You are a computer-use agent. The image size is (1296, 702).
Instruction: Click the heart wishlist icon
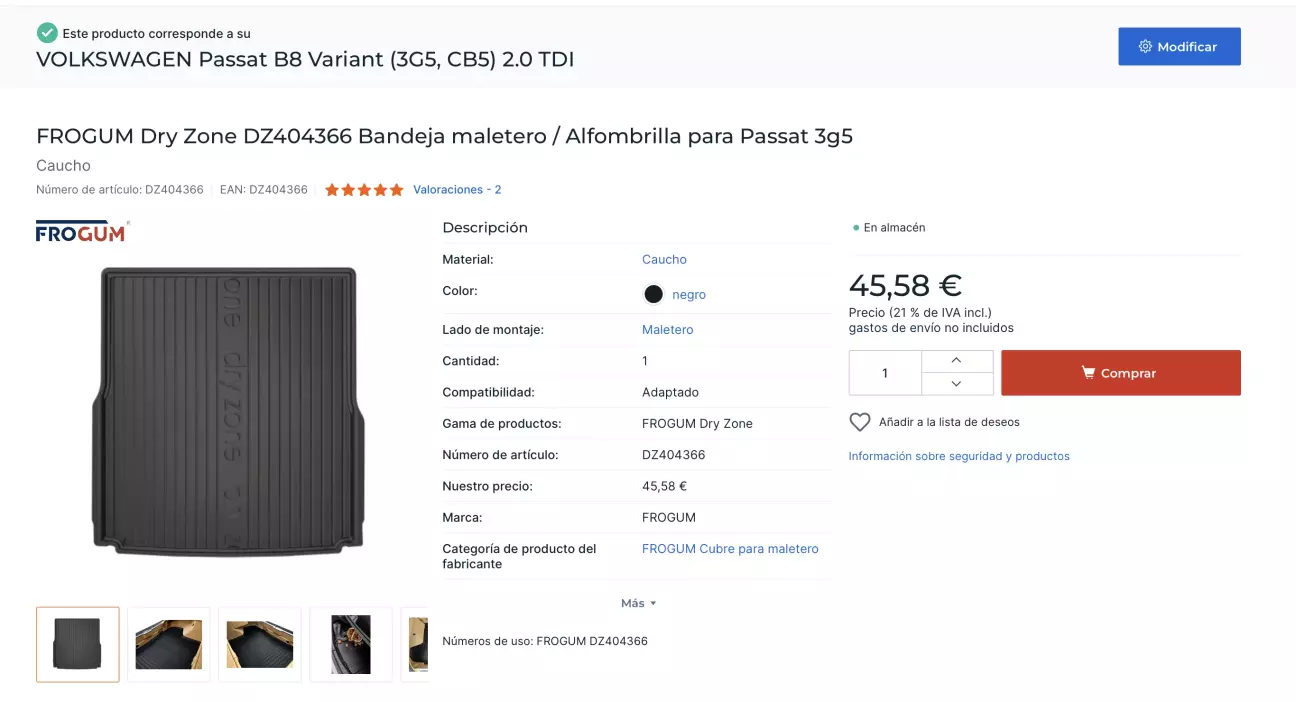pos(860,422)
